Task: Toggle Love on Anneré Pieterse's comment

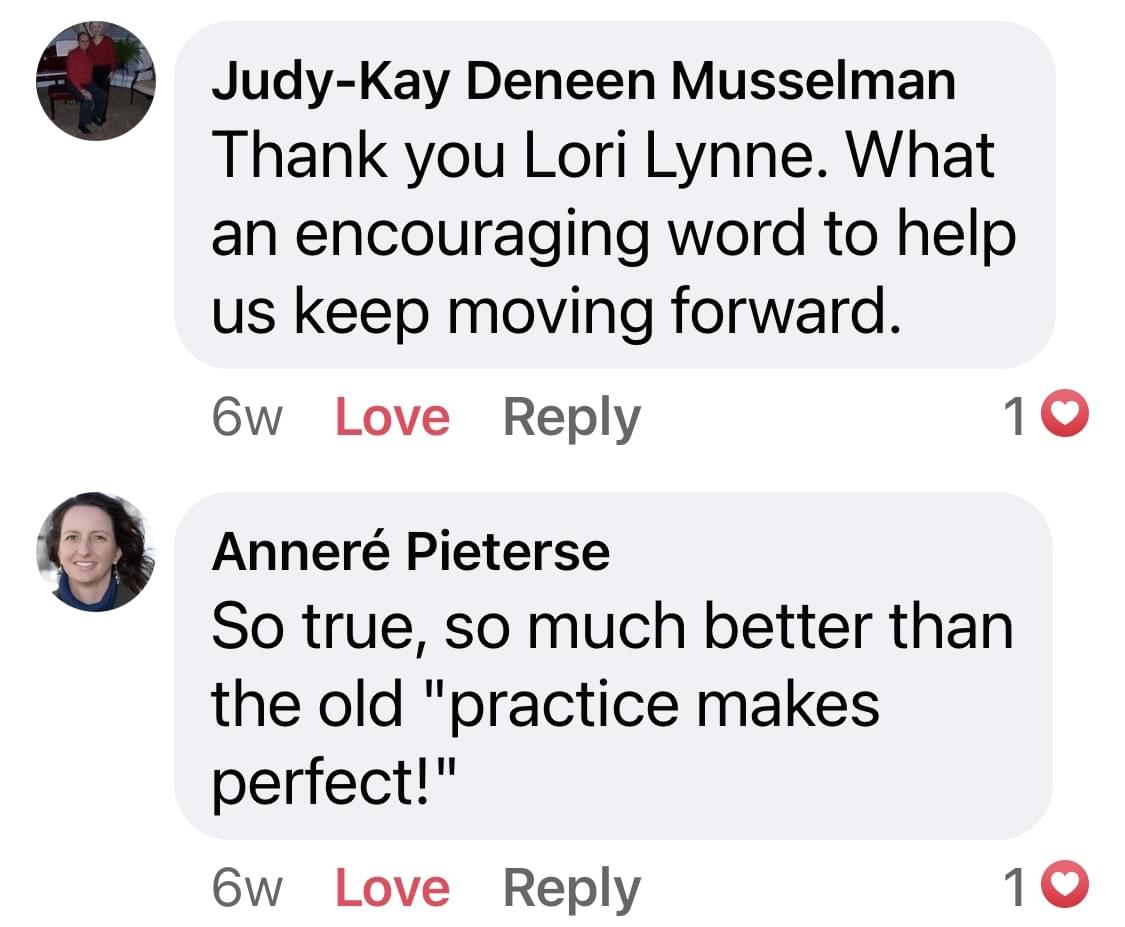Action: click(x=392, y=887)
